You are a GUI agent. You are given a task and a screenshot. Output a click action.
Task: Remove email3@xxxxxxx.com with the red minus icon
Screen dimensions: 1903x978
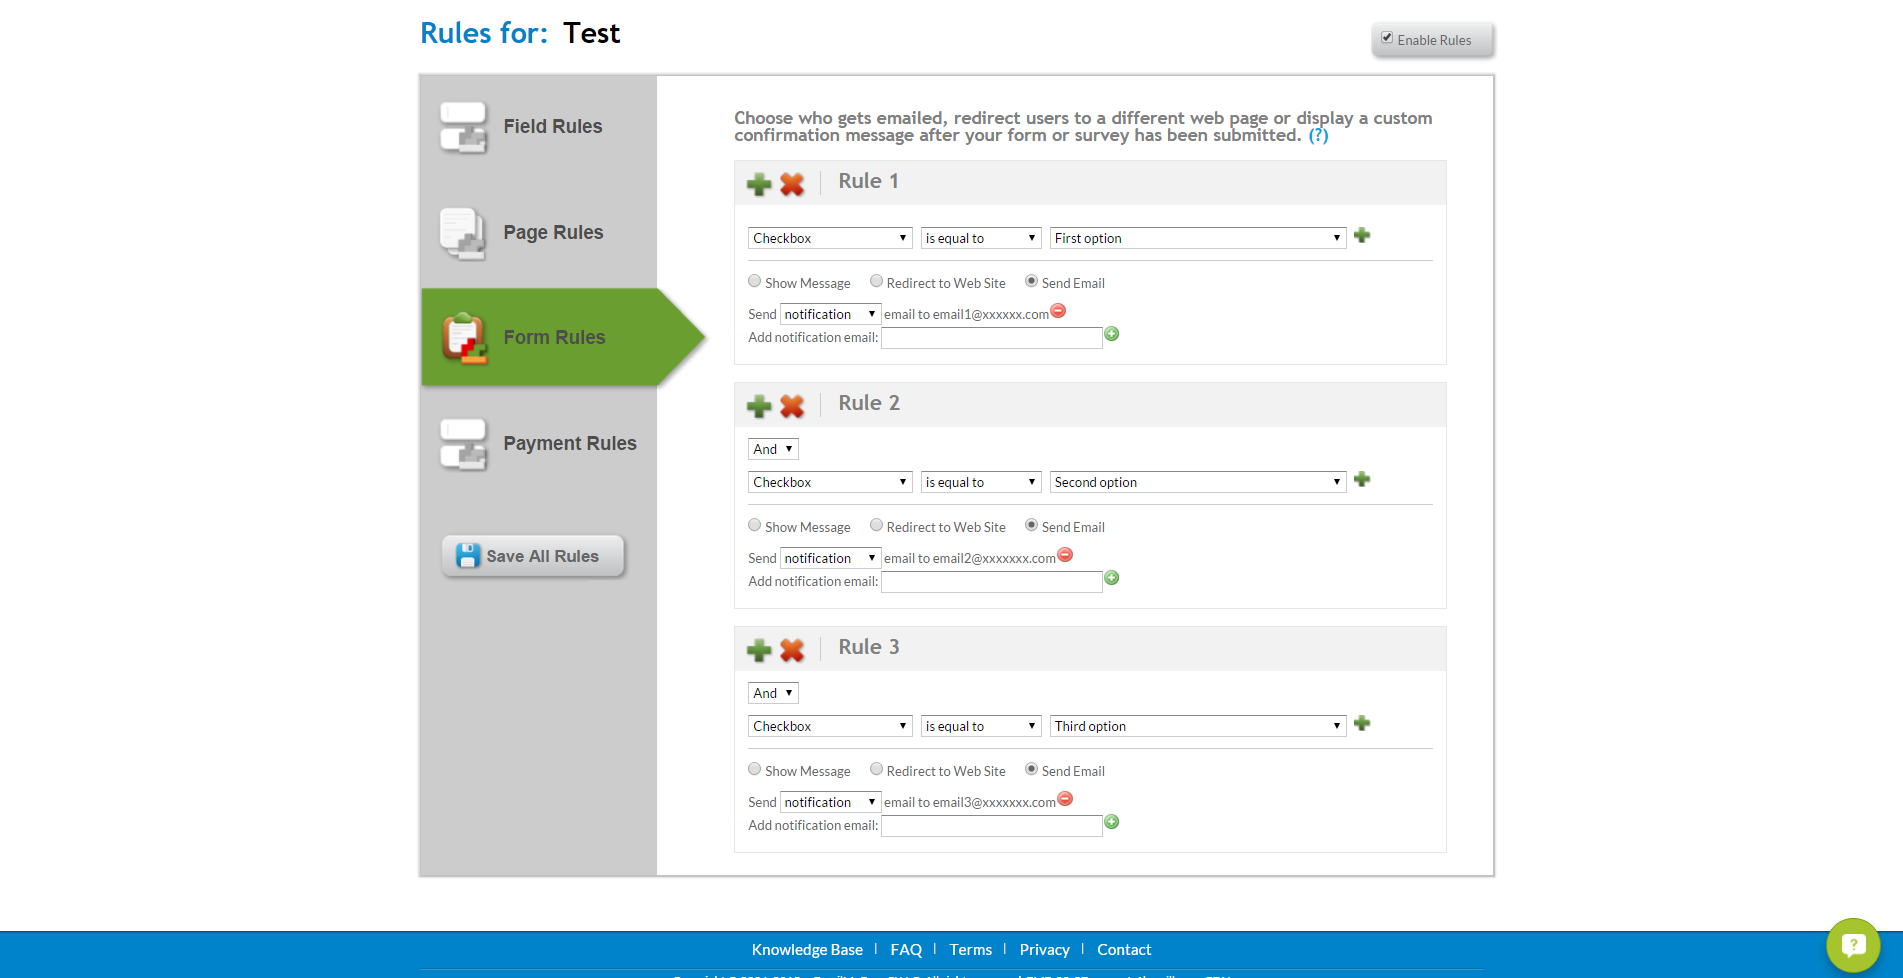click(x=1066, y=799)
